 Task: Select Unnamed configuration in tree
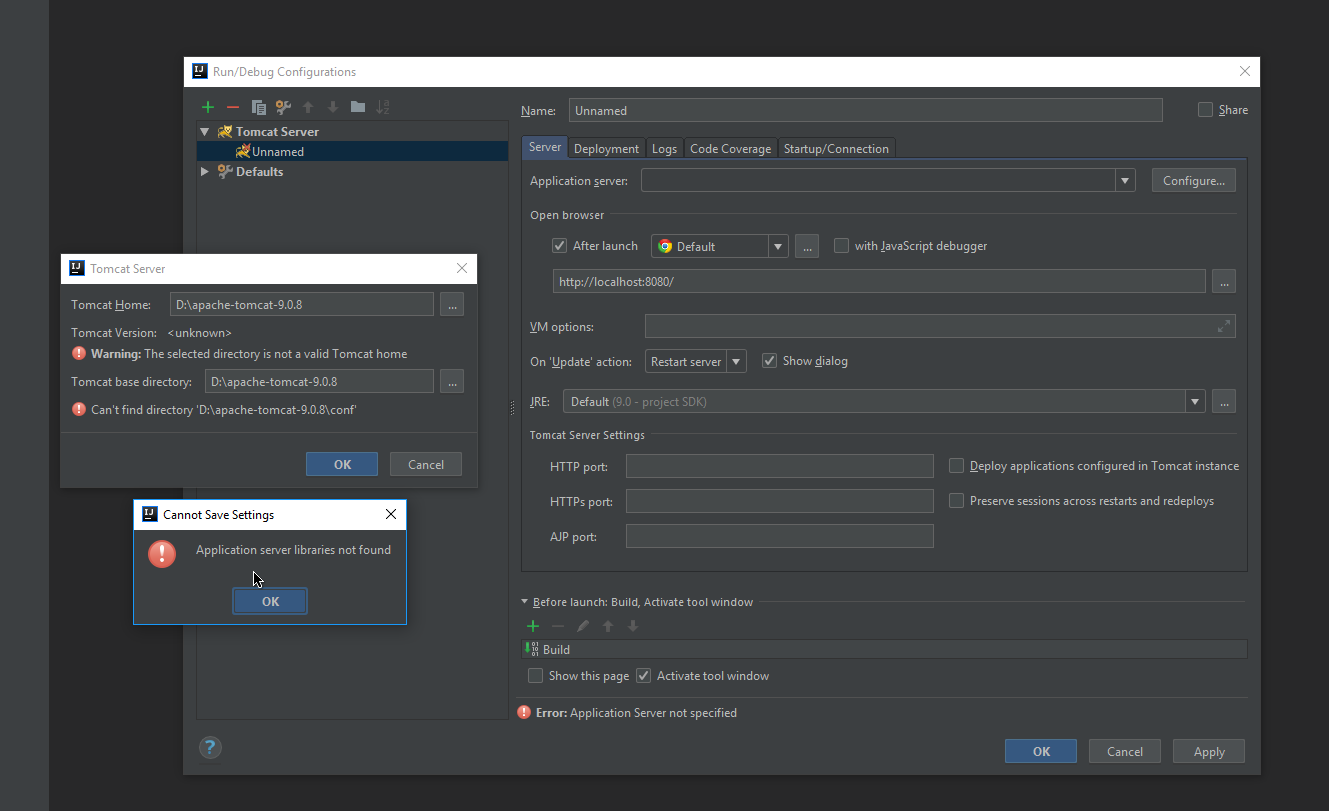[x=352, y=152]
